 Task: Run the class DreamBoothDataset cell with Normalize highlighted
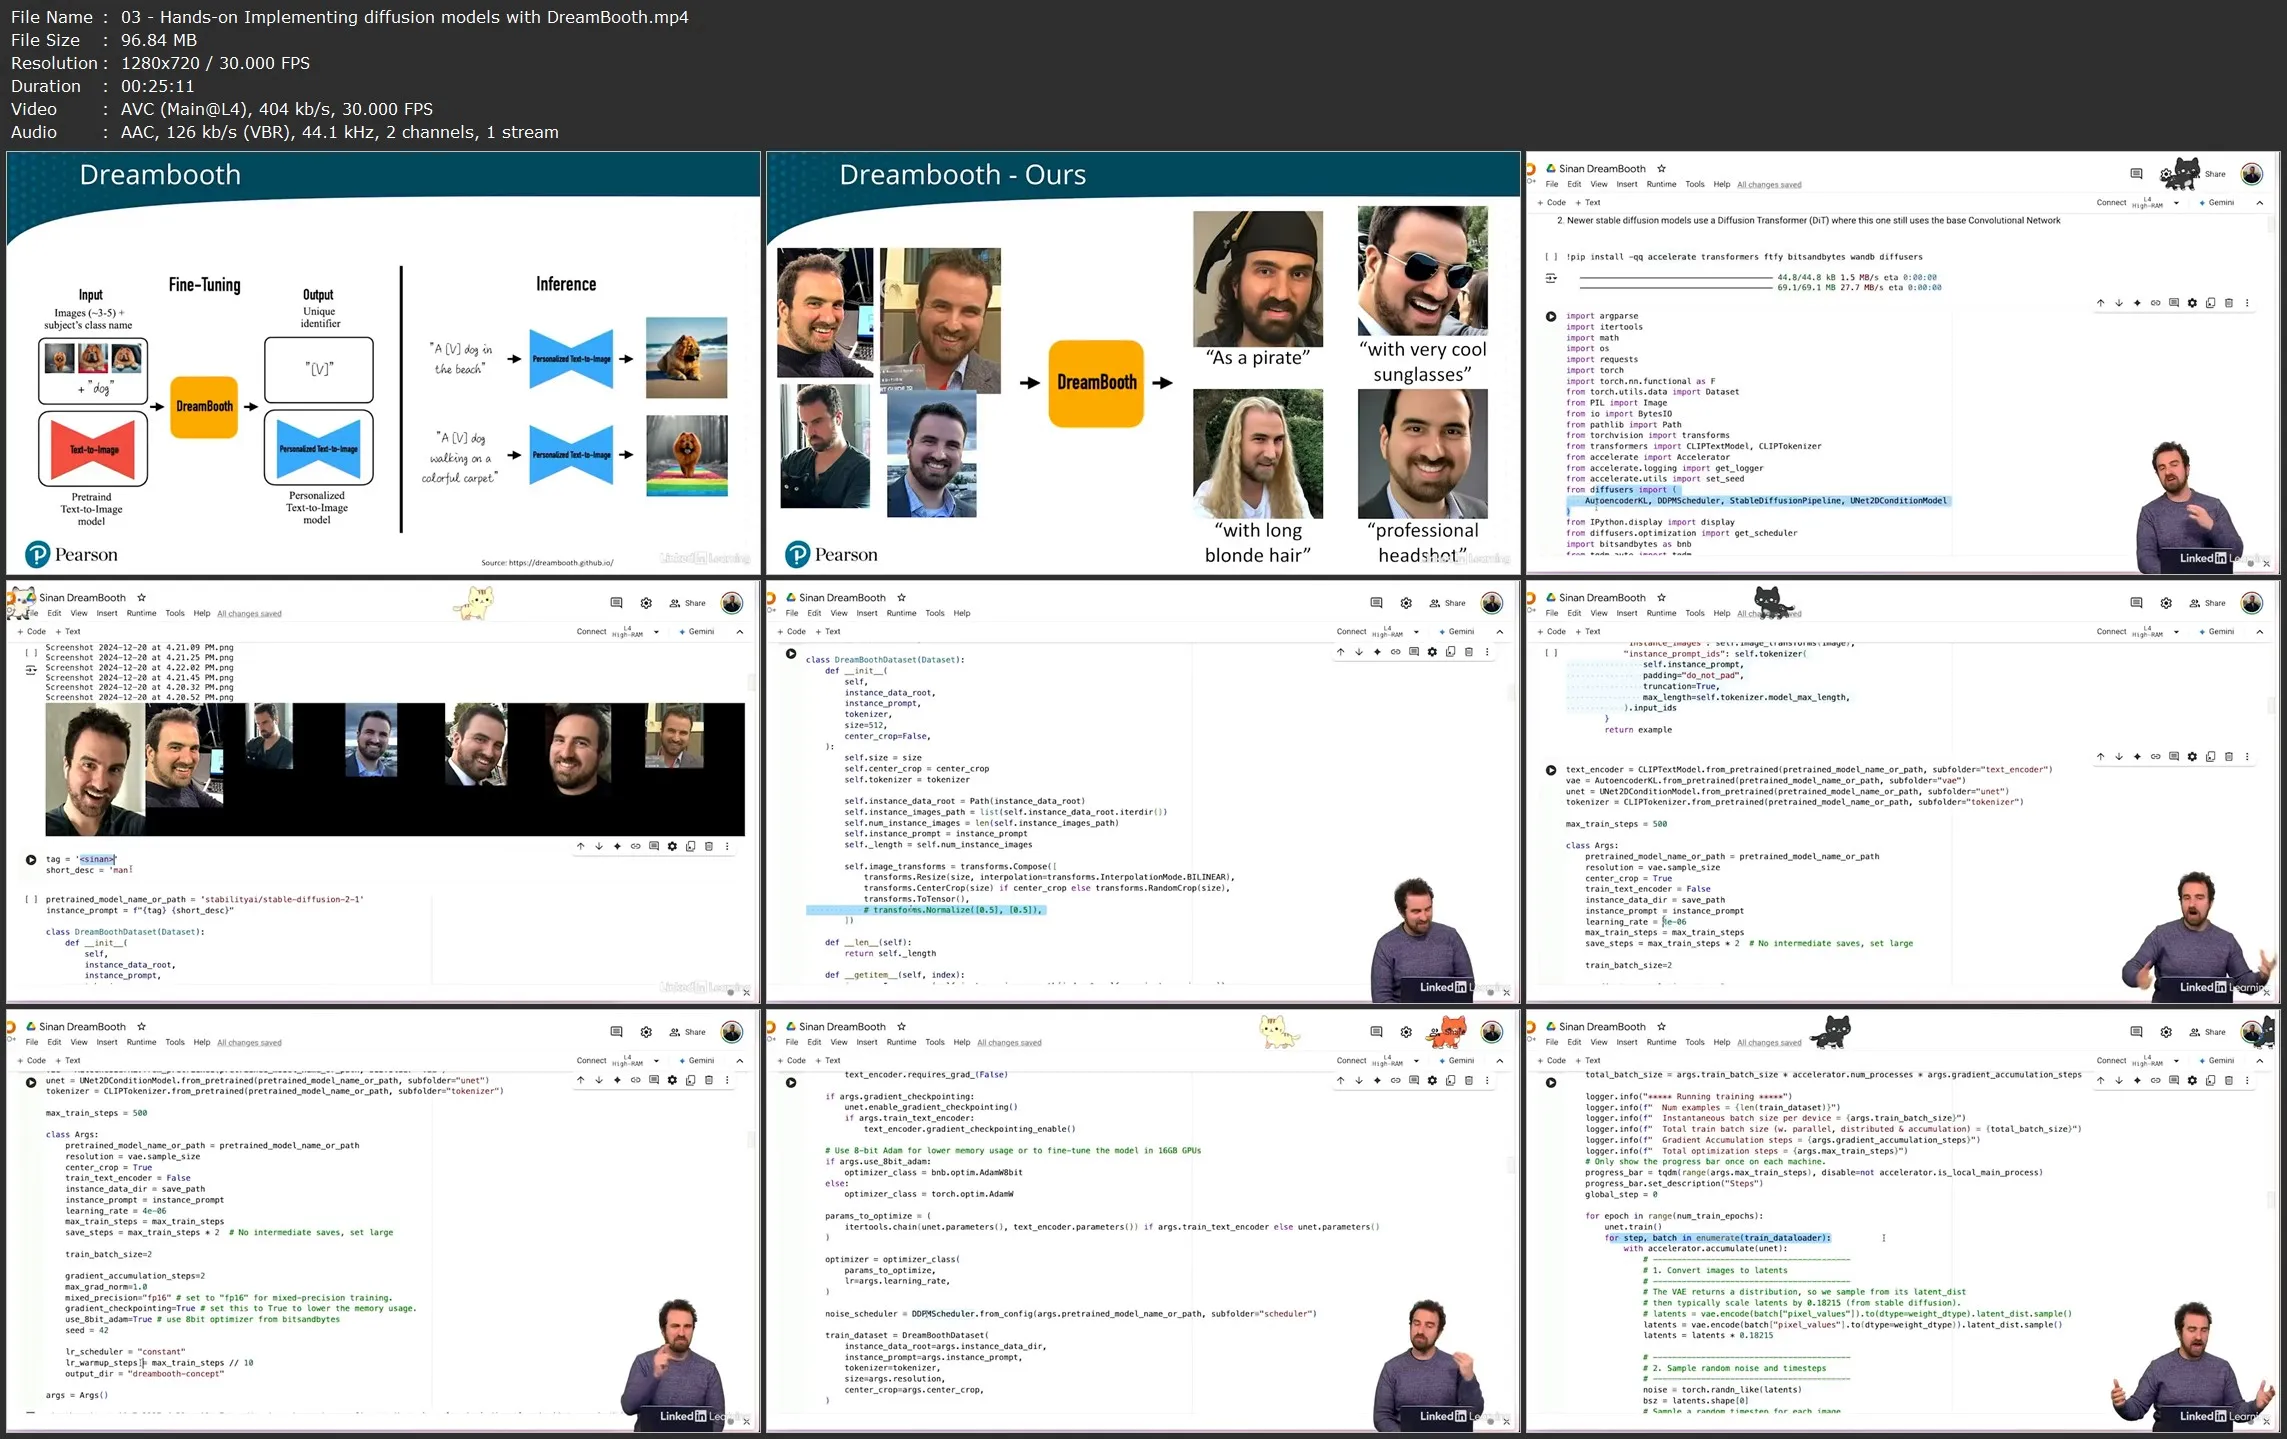pyautogui.click(x=791, y=654)
